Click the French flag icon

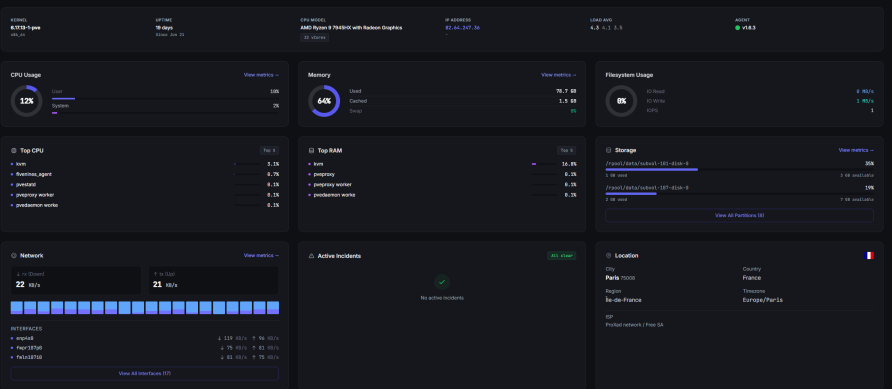click(x=869, y=256)
